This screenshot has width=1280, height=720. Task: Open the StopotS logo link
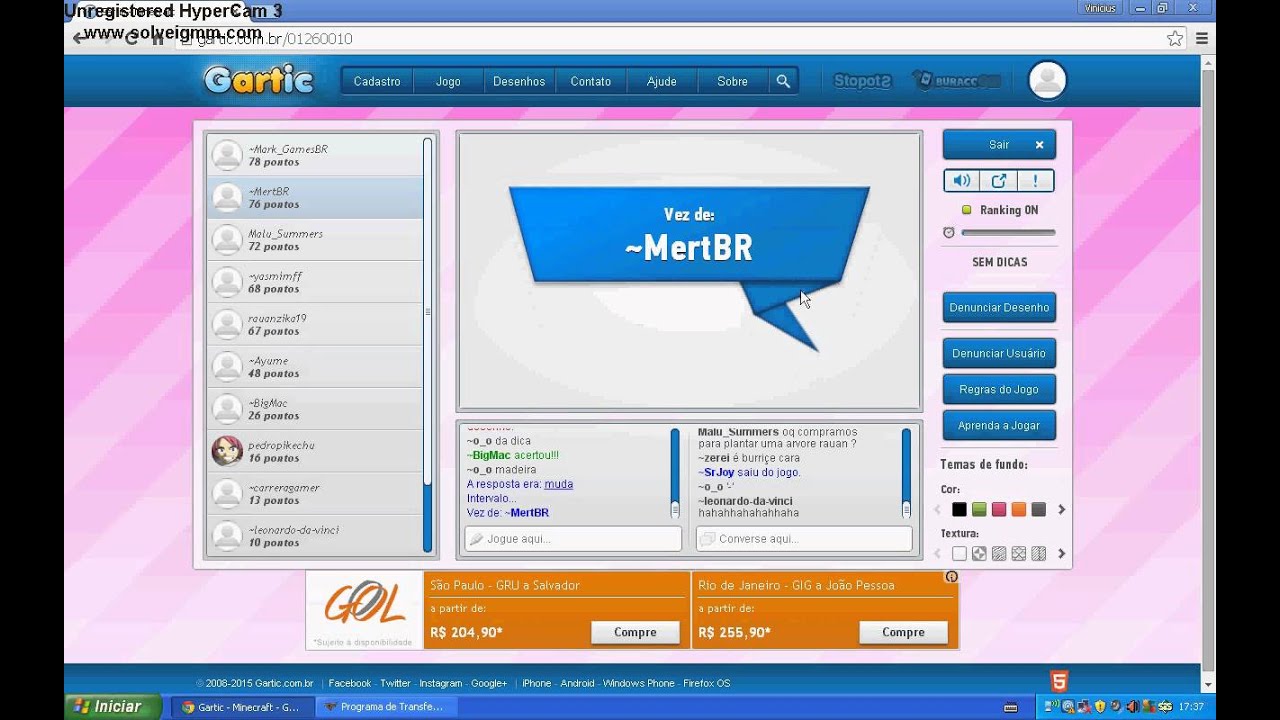862,81
